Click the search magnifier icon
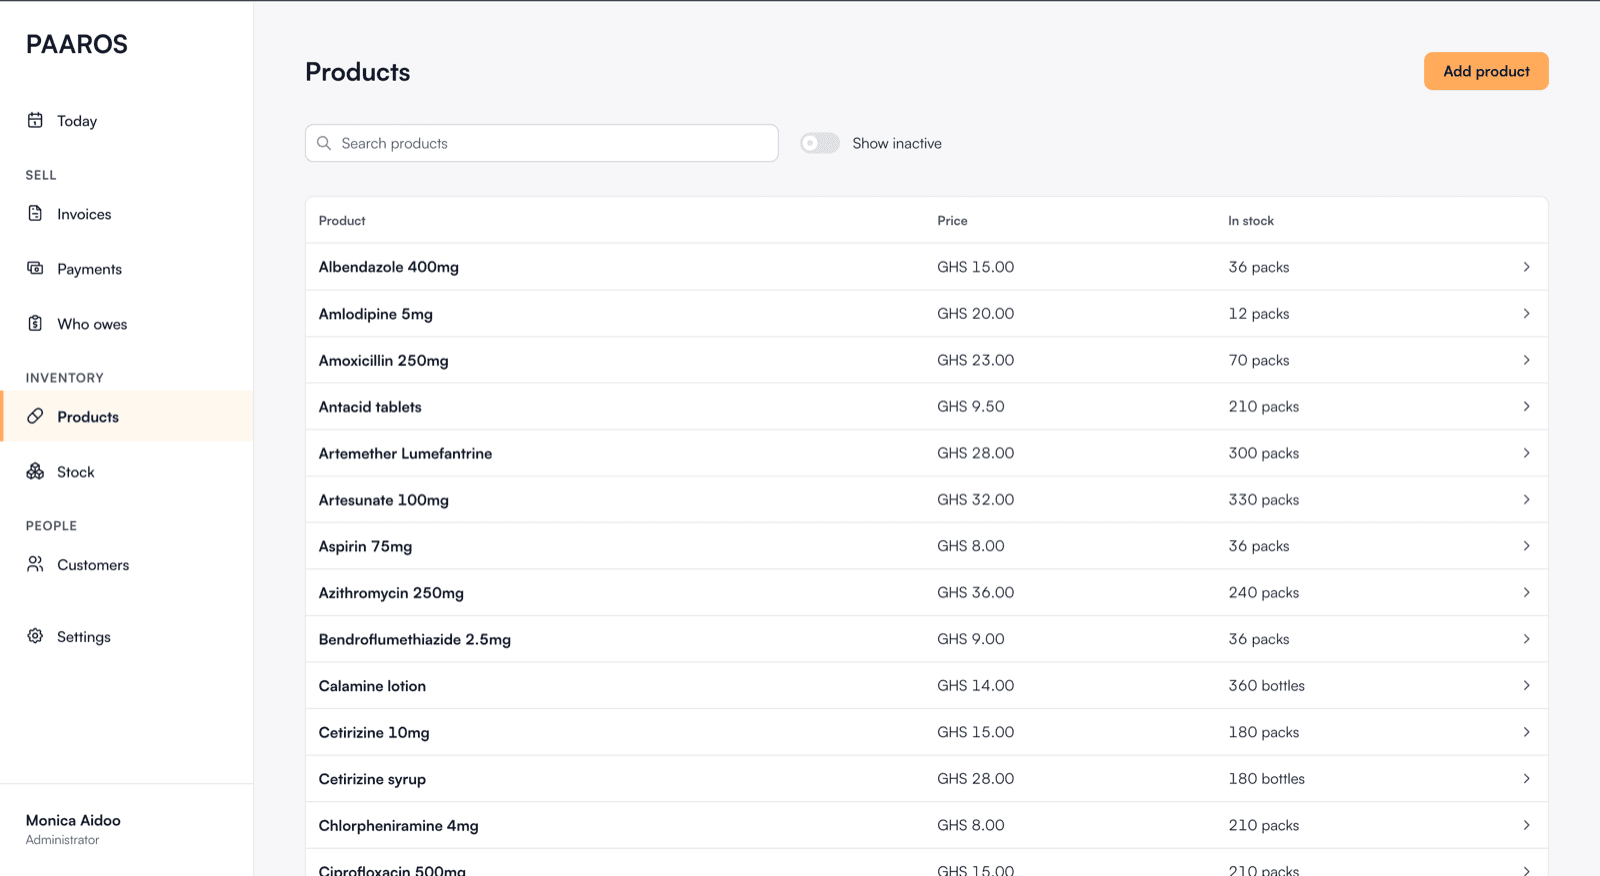The image size is (1600, 876). pyautogui.click(x=324, y=143)
